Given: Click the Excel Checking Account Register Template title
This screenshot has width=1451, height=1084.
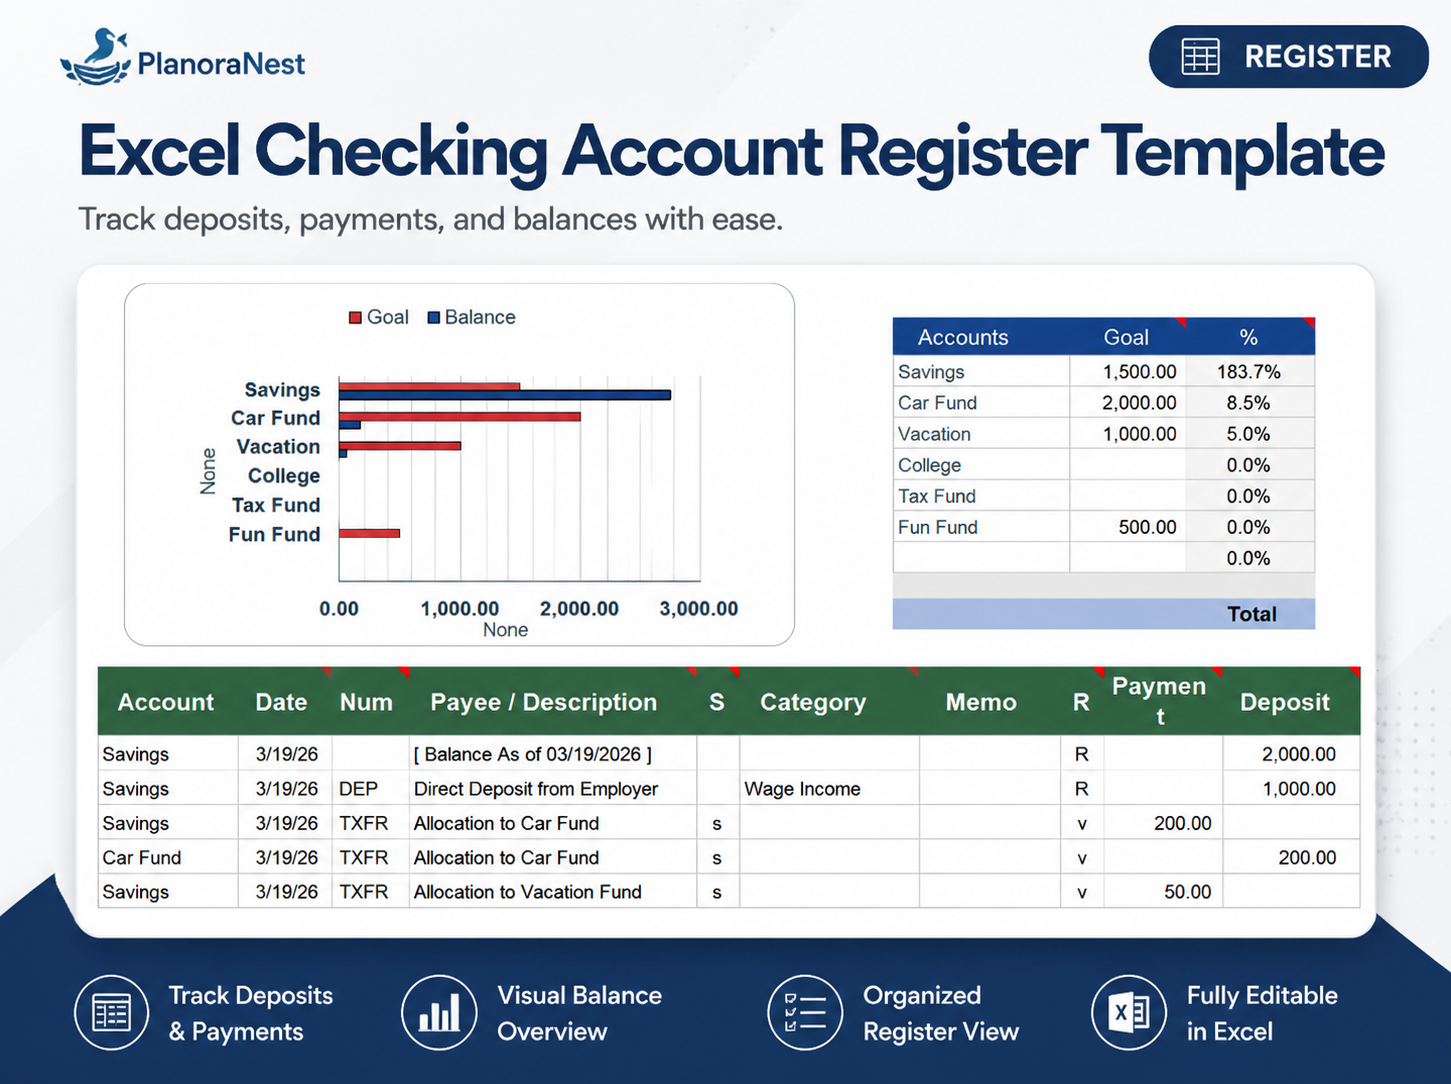Looking at the screenshot, I should (731, 151).
